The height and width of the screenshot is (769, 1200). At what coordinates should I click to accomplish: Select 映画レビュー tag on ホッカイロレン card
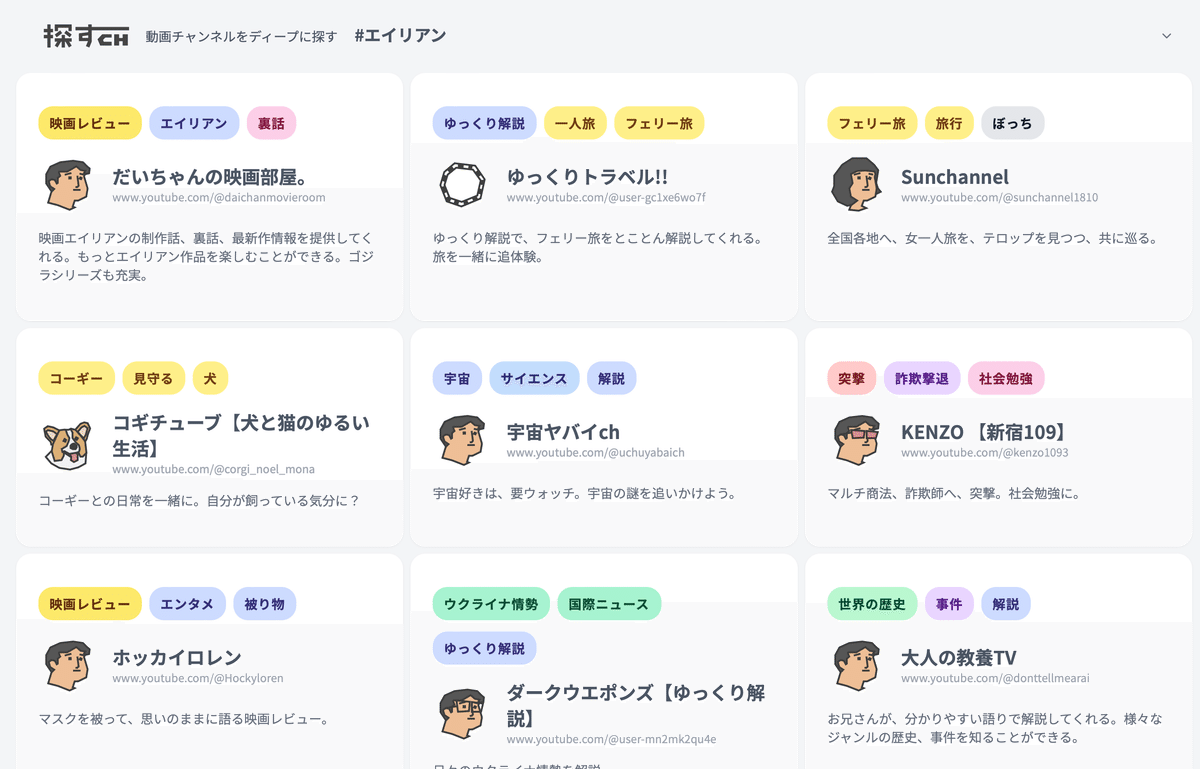[90, 604]
